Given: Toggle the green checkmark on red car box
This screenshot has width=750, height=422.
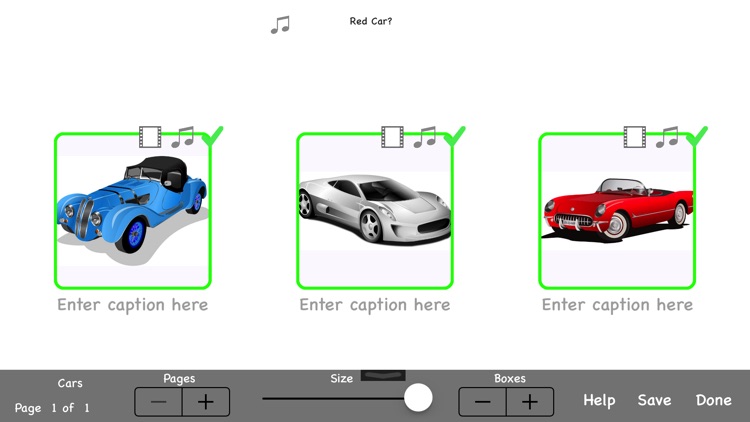Looking at the screenshot, I should click(x=697, y=136).
